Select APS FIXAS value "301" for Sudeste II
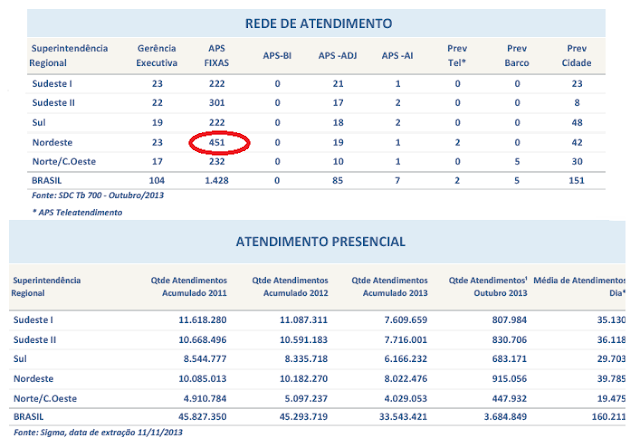This screenshot has height=438, width=640. (x=217, y=103)
